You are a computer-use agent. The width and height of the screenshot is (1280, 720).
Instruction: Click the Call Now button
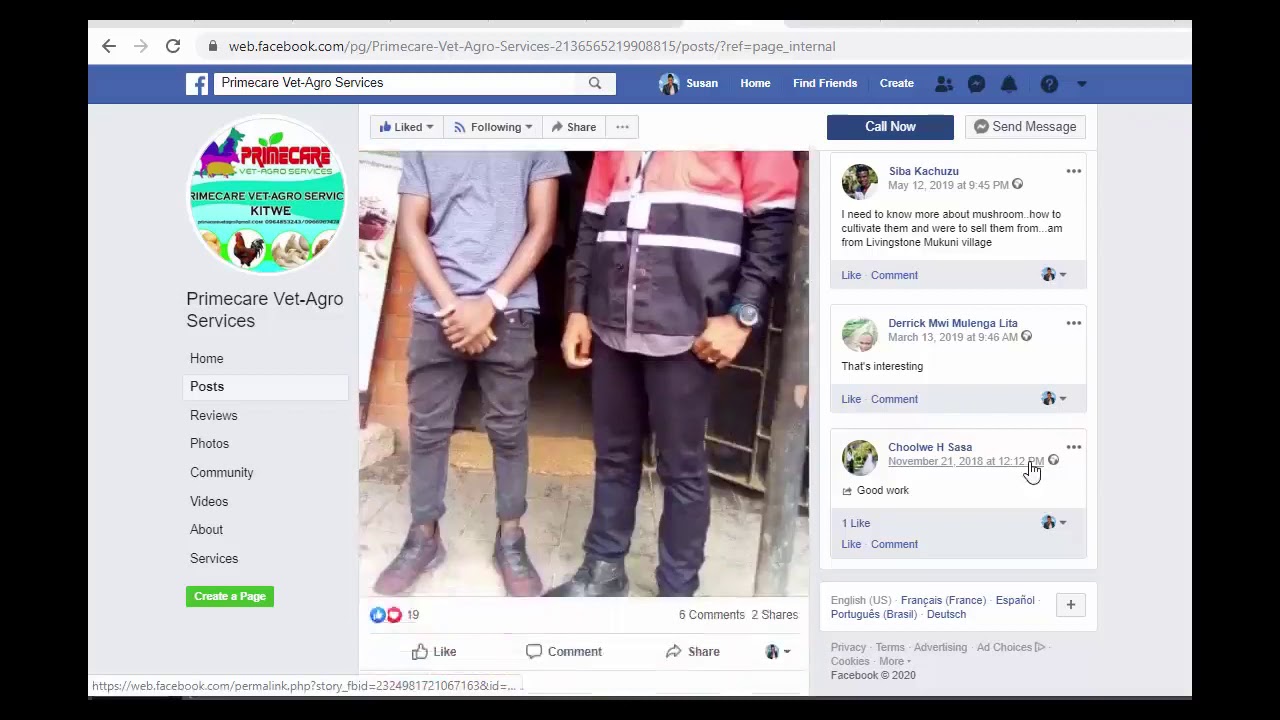tap(890, 127)
